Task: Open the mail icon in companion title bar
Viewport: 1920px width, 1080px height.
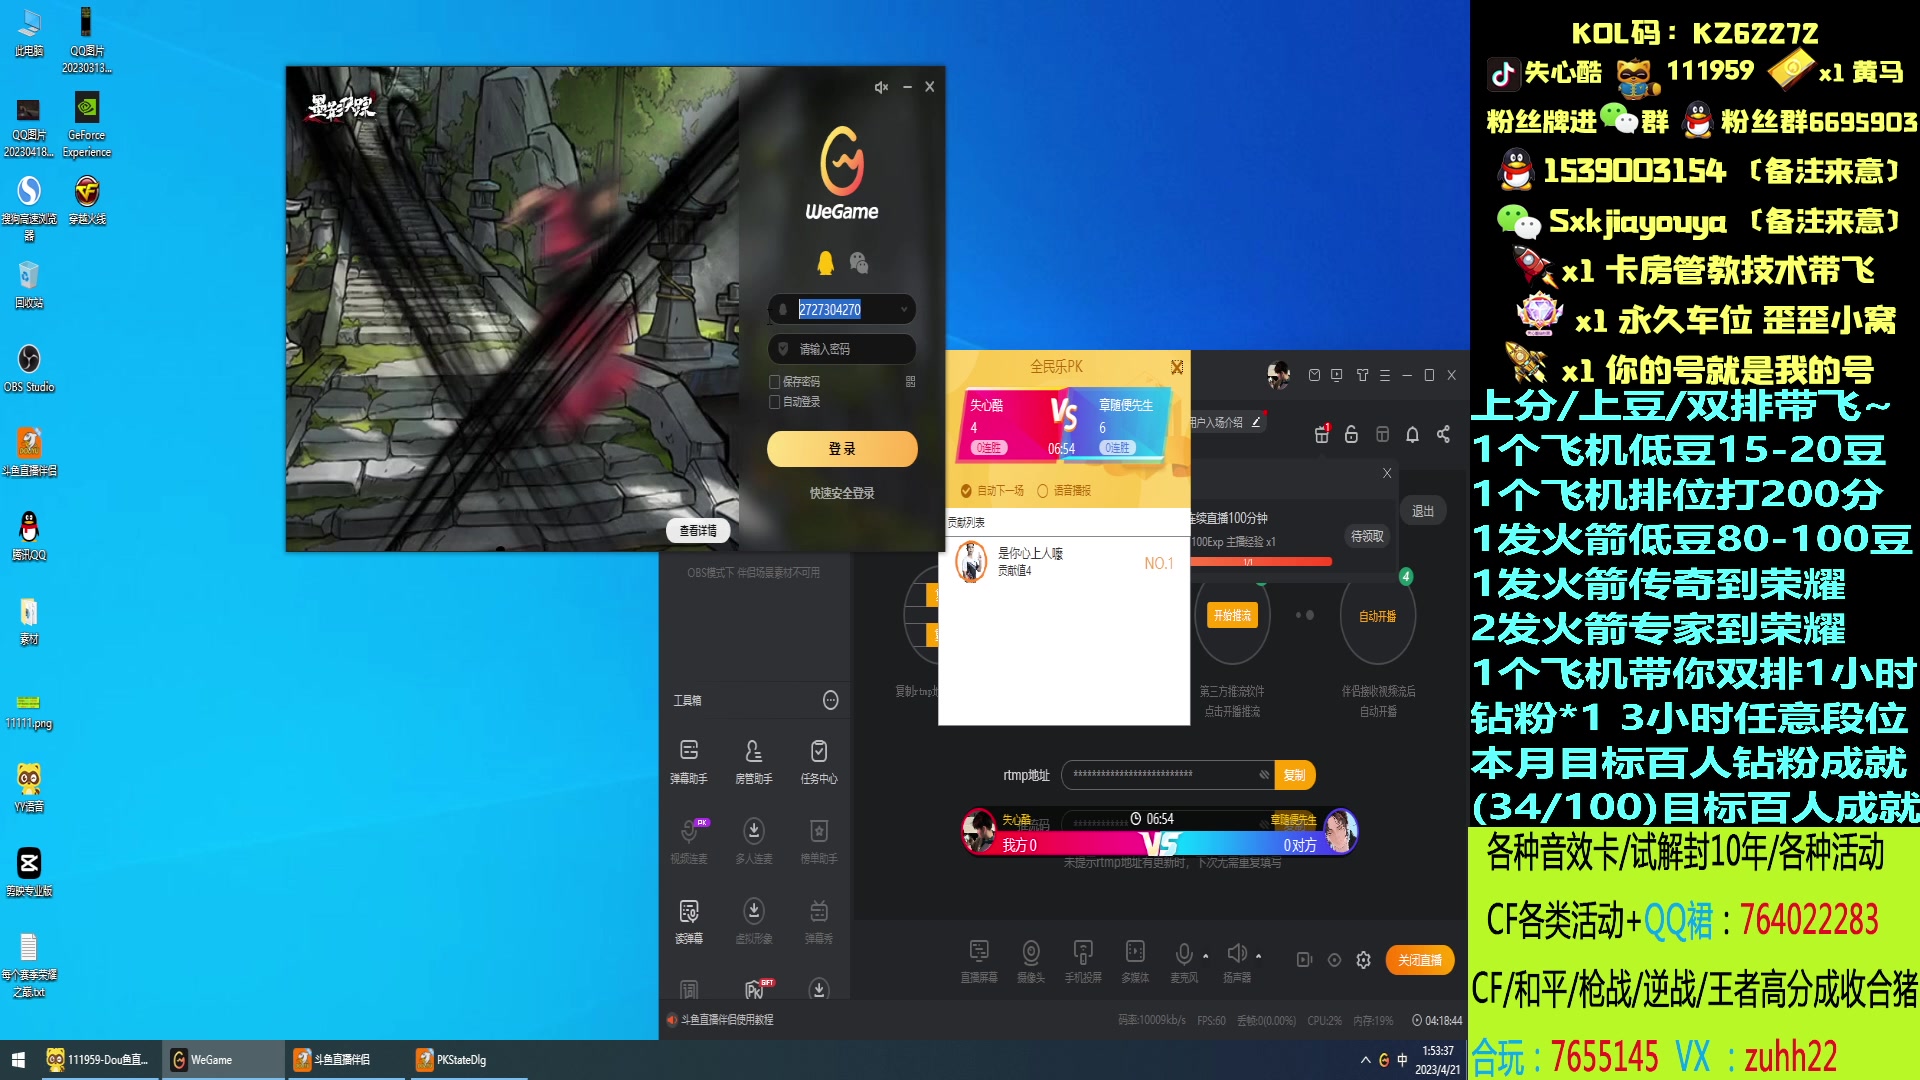Action: pyautogui.click(x=1314, y=375)
